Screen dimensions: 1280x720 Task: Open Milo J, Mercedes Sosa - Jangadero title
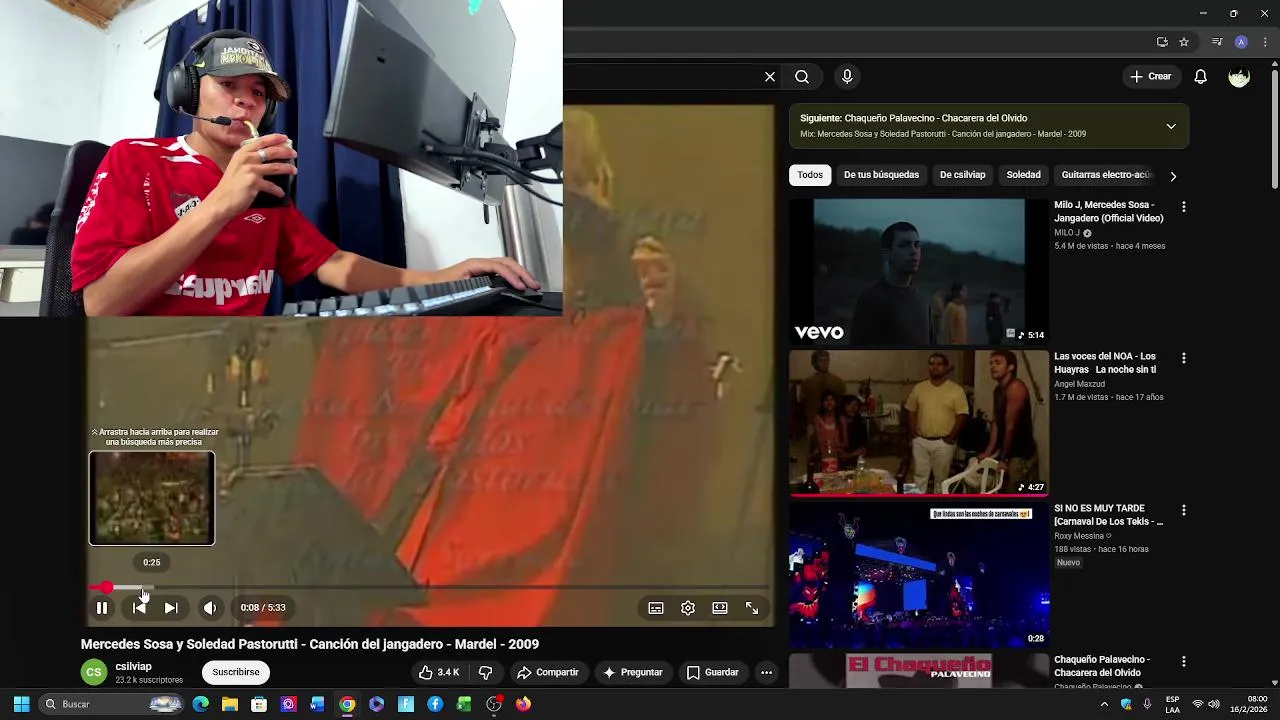click(1108, 211)
